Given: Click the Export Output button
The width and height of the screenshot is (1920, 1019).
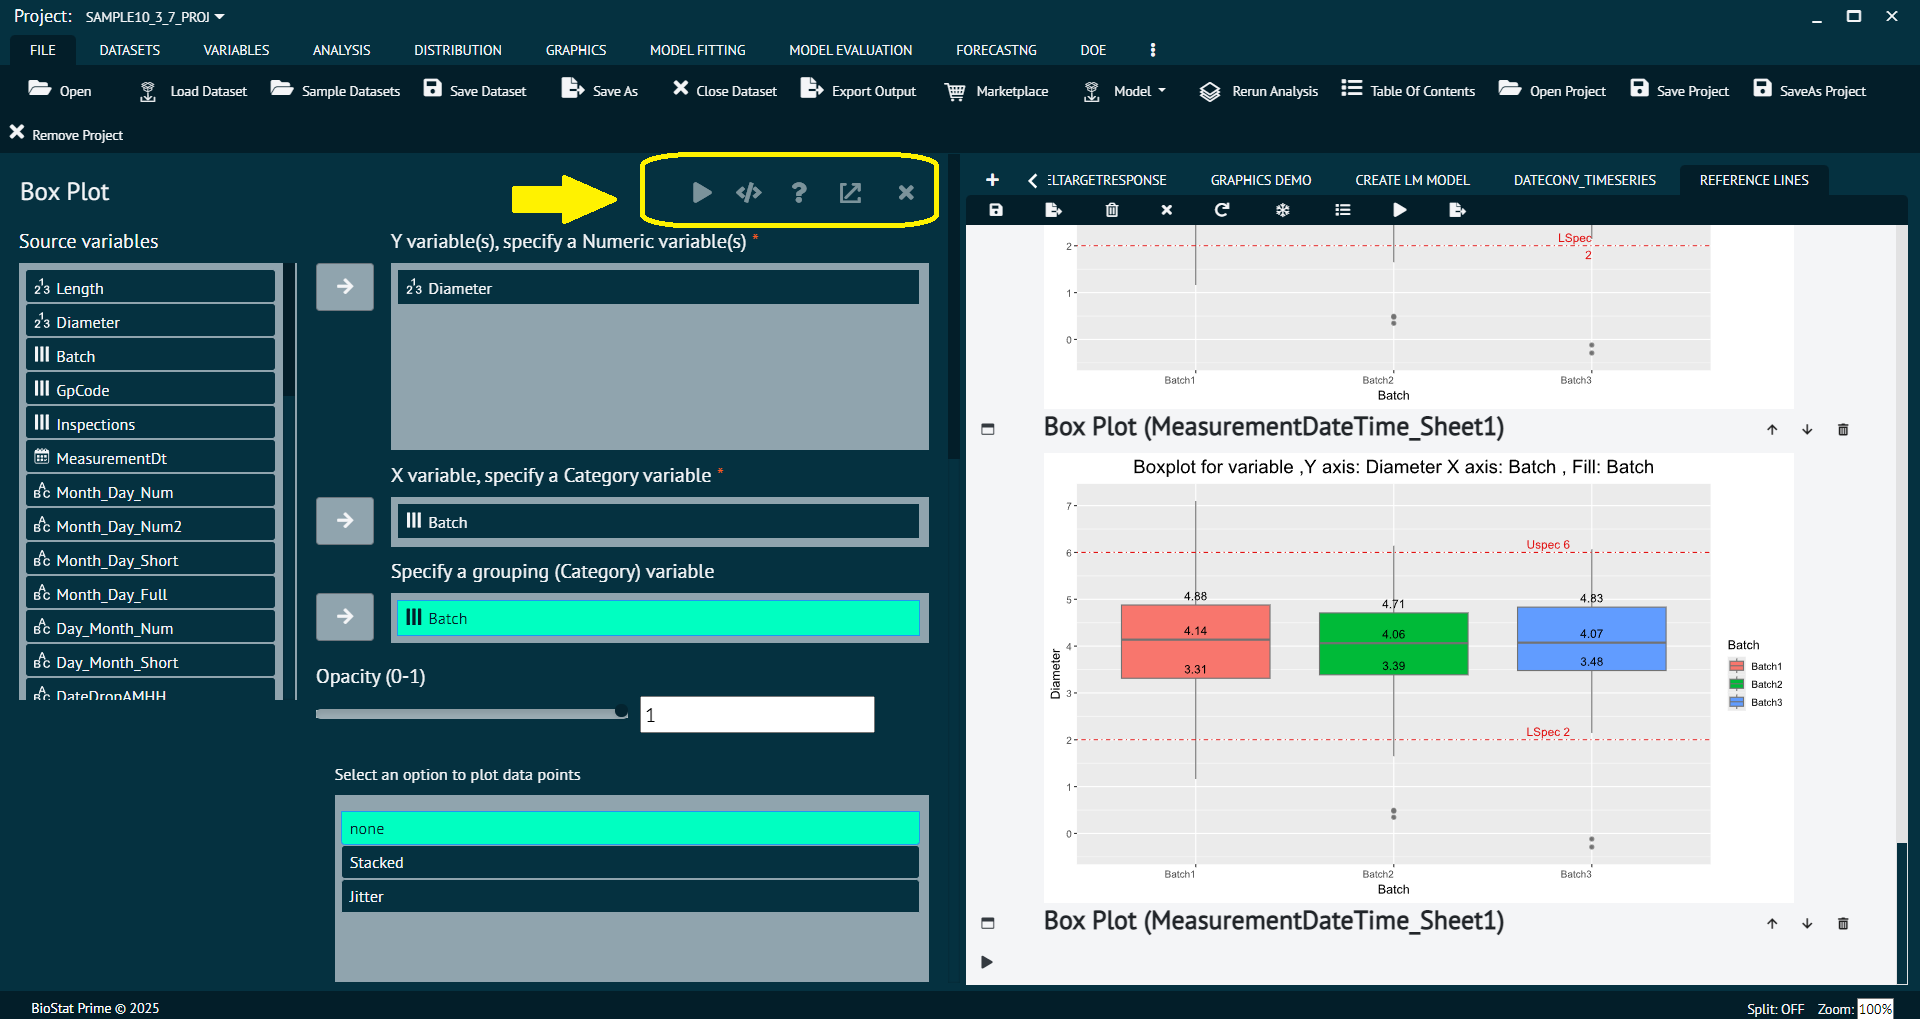Looking at the screenshot, I should pos(859,91).
